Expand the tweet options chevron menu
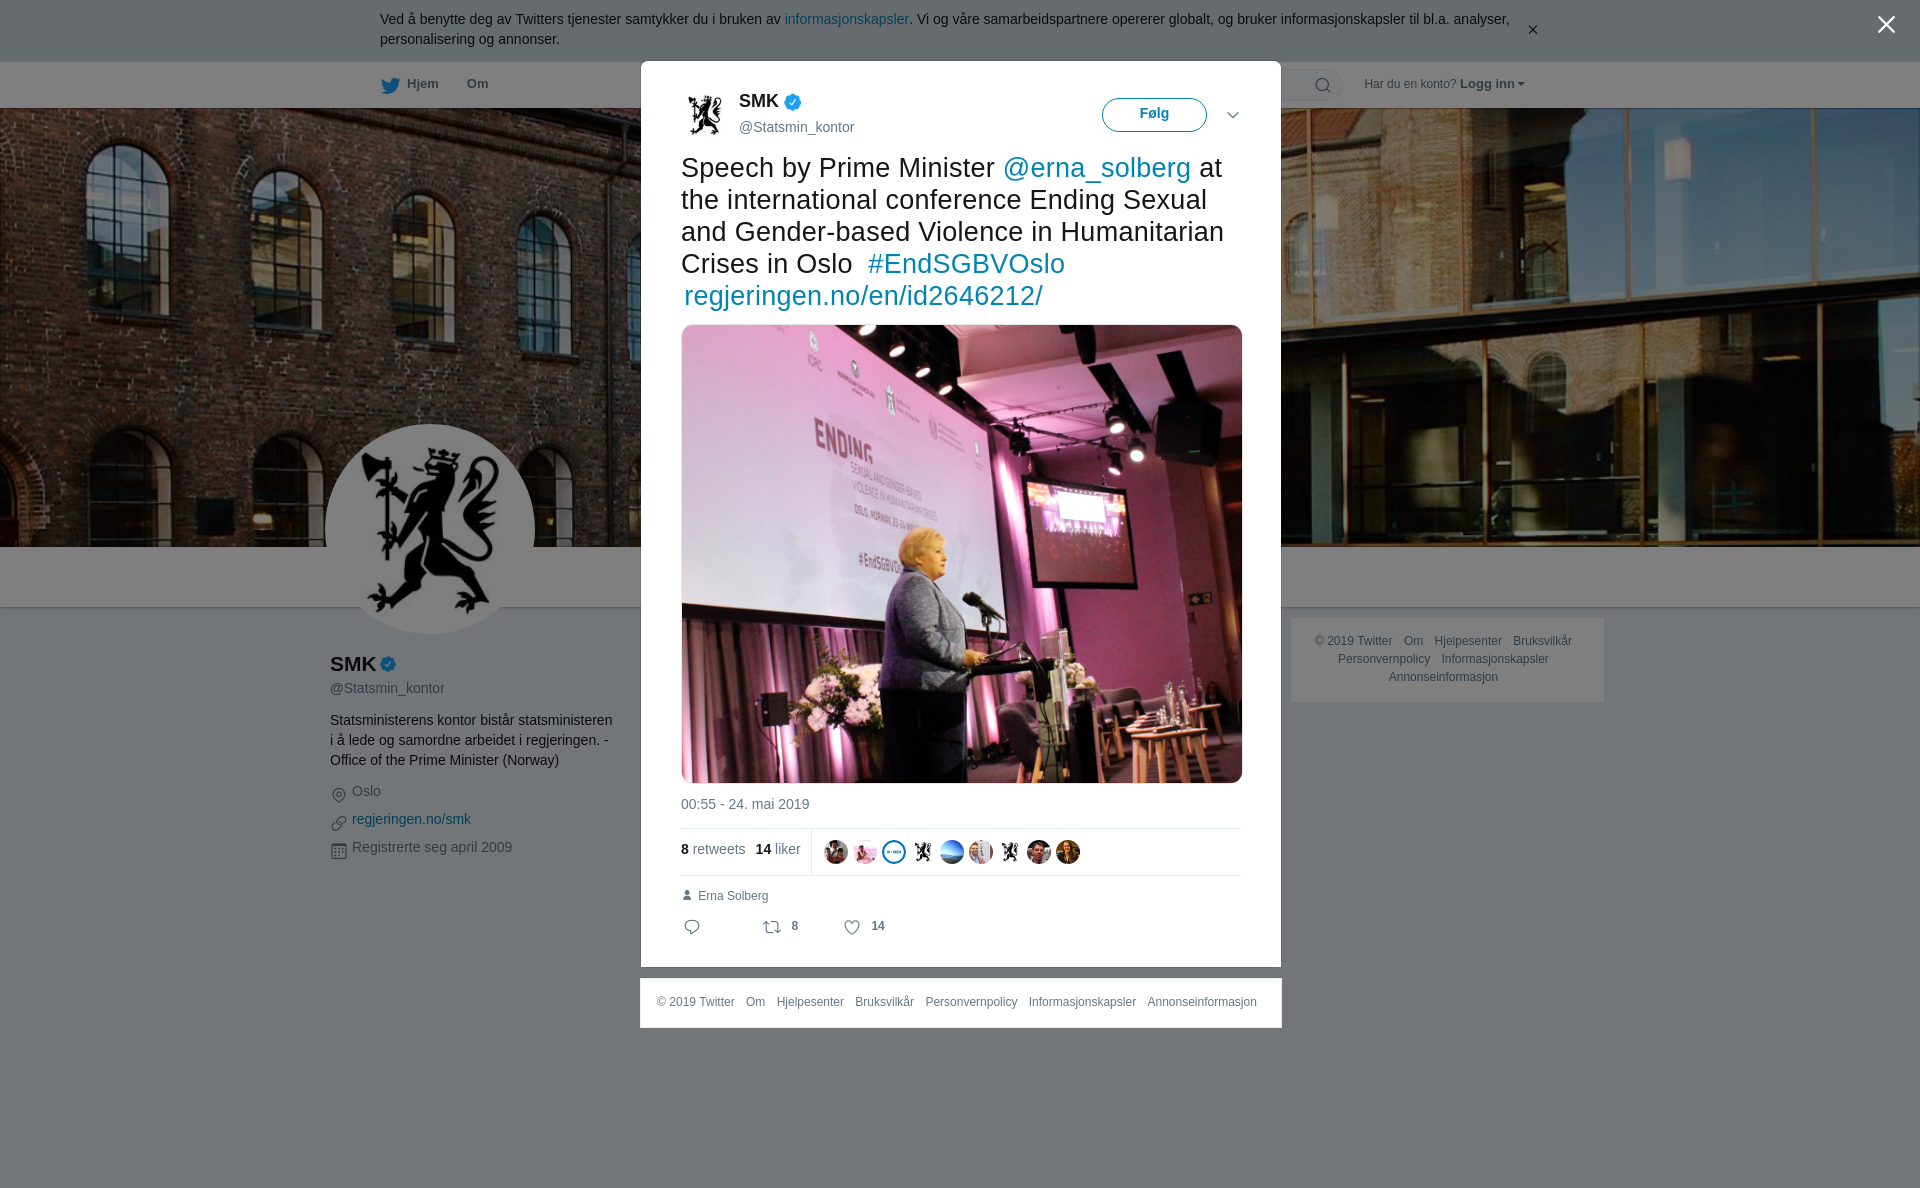The width and height of the screenshot is (1920, 1188). coord(1233,115)
